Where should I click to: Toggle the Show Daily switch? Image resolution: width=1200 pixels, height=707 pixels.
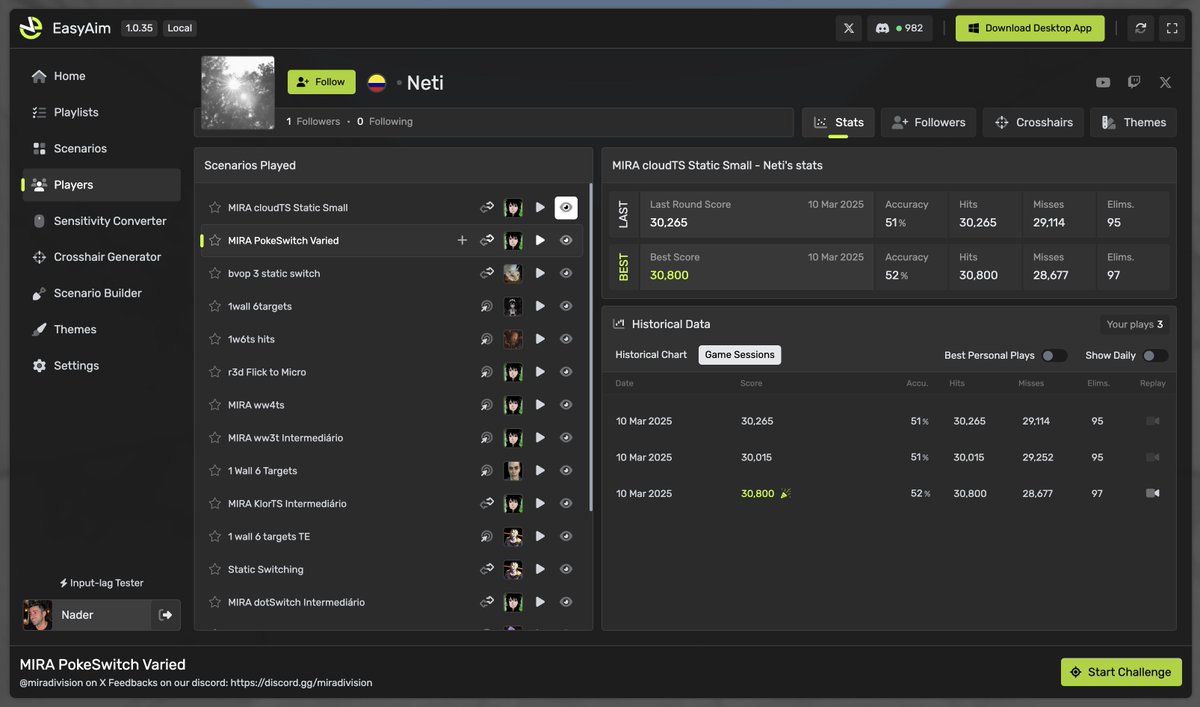(x=1155, y=355)
